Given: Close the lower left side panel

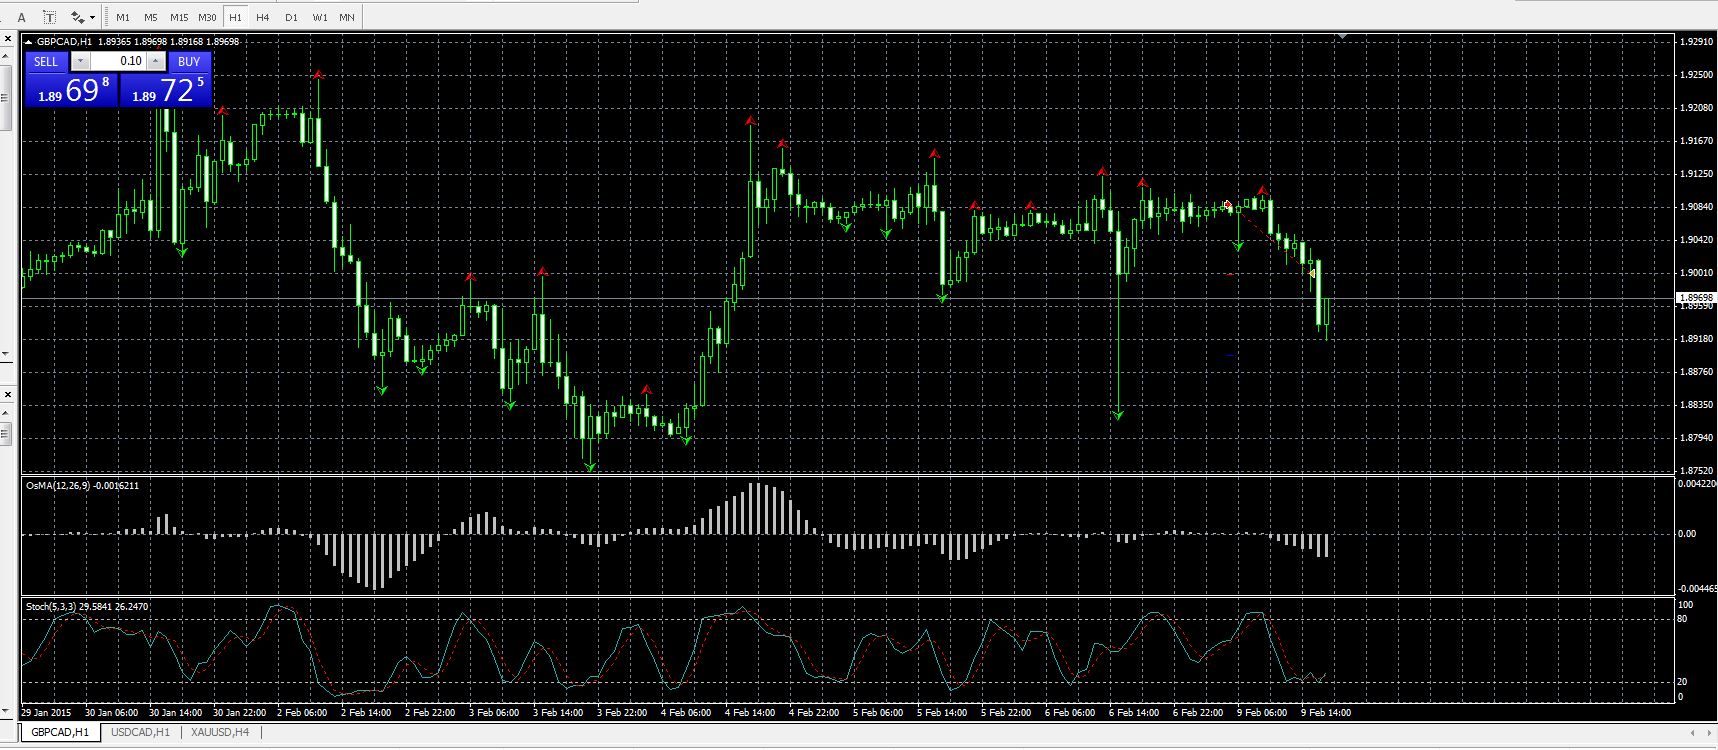Looking at the screenshot, I should 6,394.
